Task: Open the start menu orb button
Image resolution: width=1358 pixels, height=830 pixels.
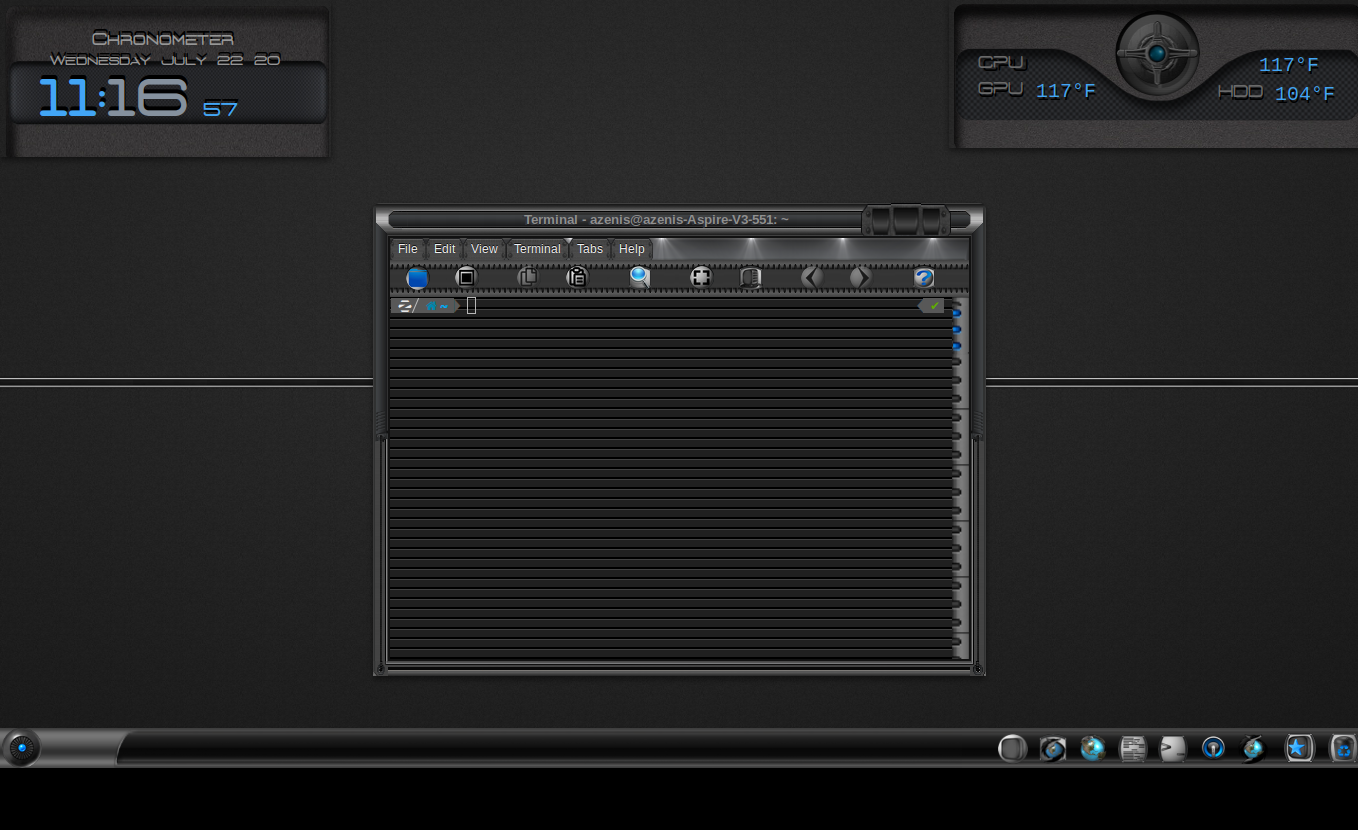Action: 21,748
